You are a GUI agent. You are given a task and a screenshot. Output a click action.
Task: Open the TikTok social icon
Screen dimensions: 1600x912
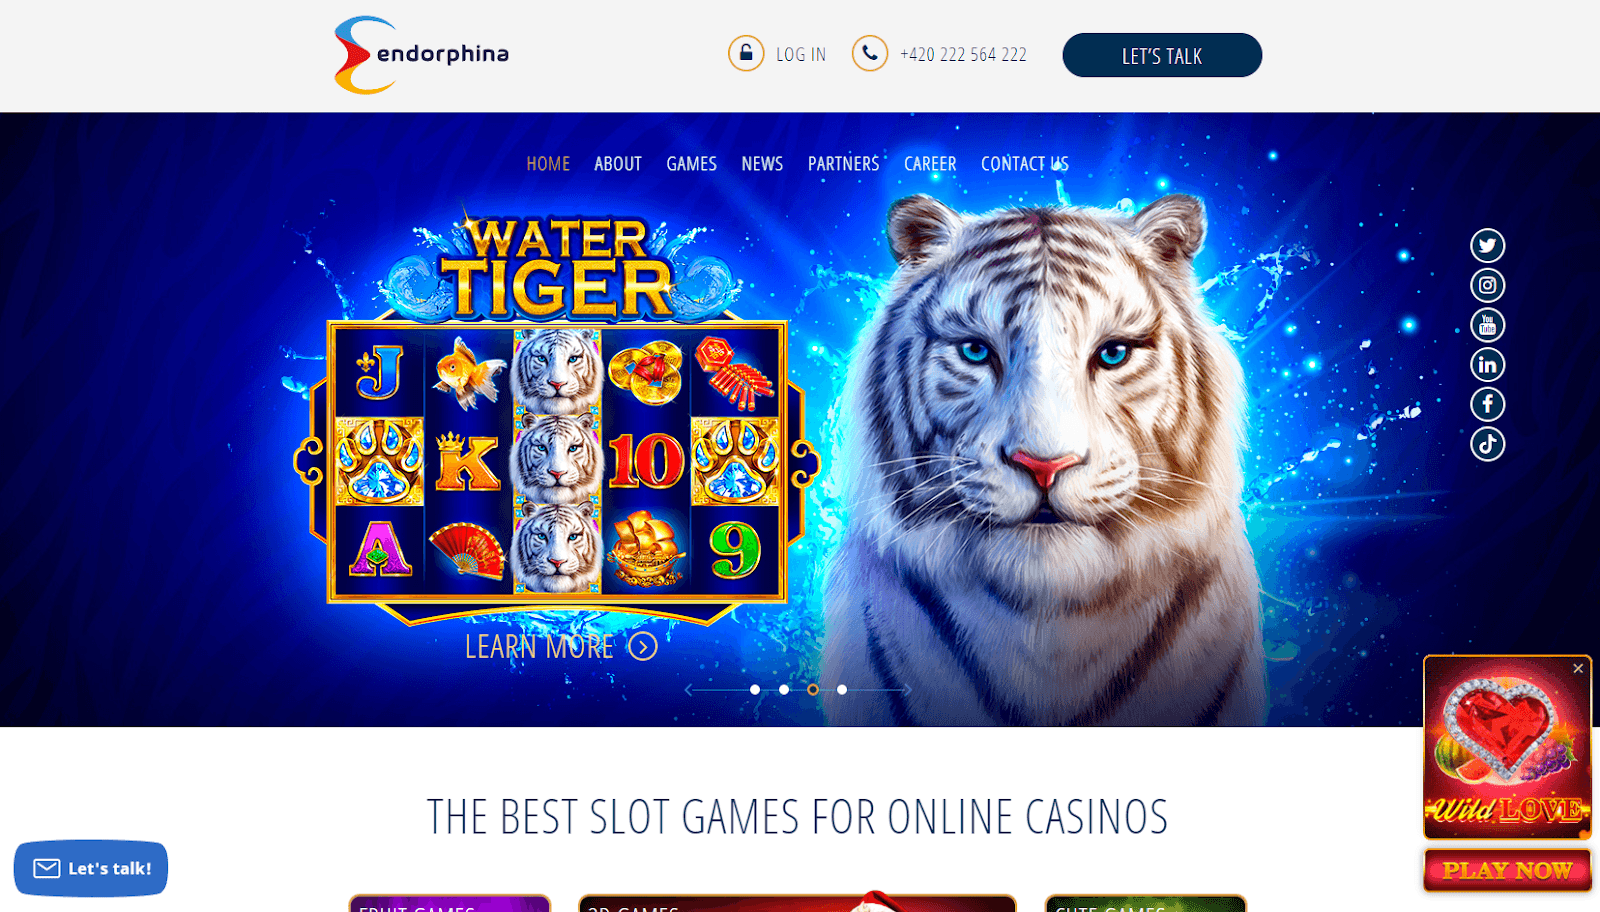[x=1487, y=443]
